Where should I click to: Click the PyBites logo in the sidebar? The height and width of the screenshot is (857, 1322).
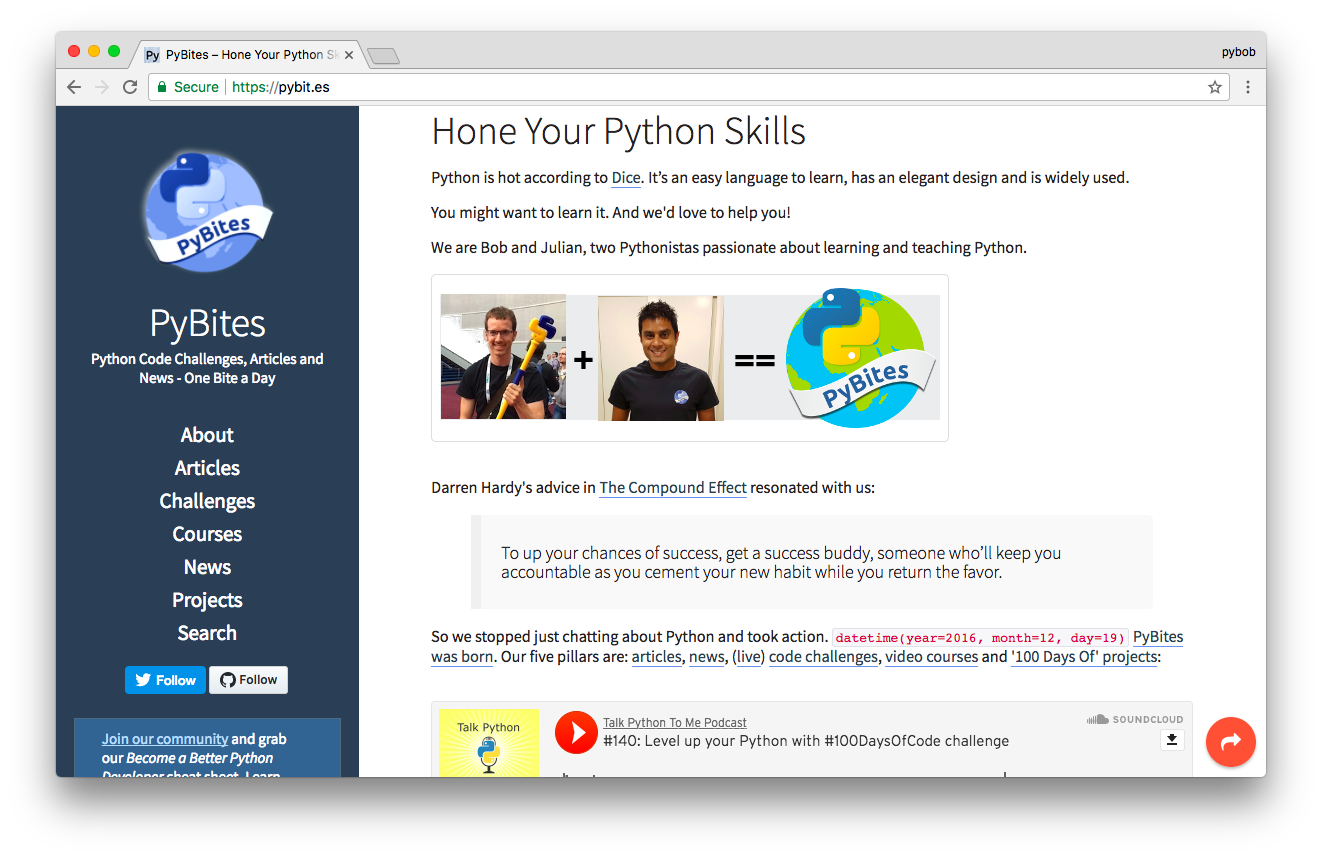point(207,210)
